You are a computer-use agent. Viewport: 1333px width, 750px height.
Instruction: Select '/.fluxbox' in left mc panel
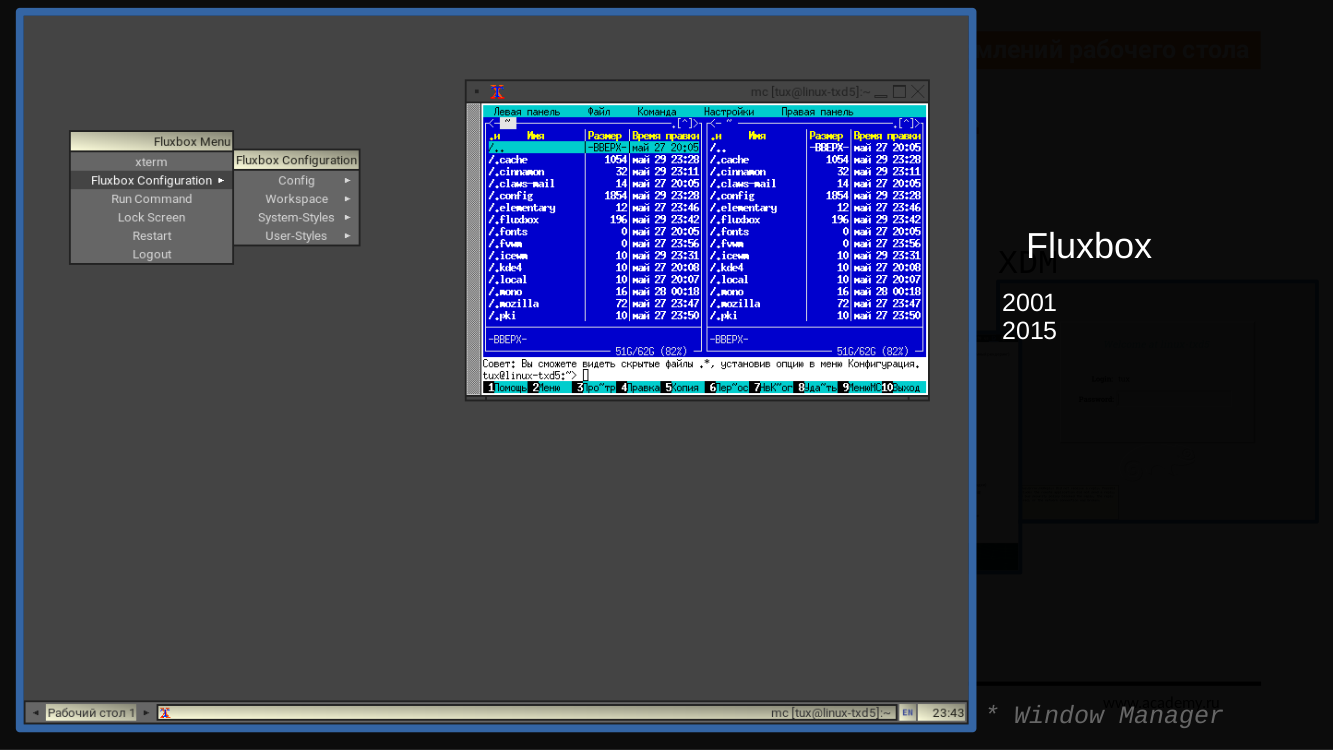point(594,220)
